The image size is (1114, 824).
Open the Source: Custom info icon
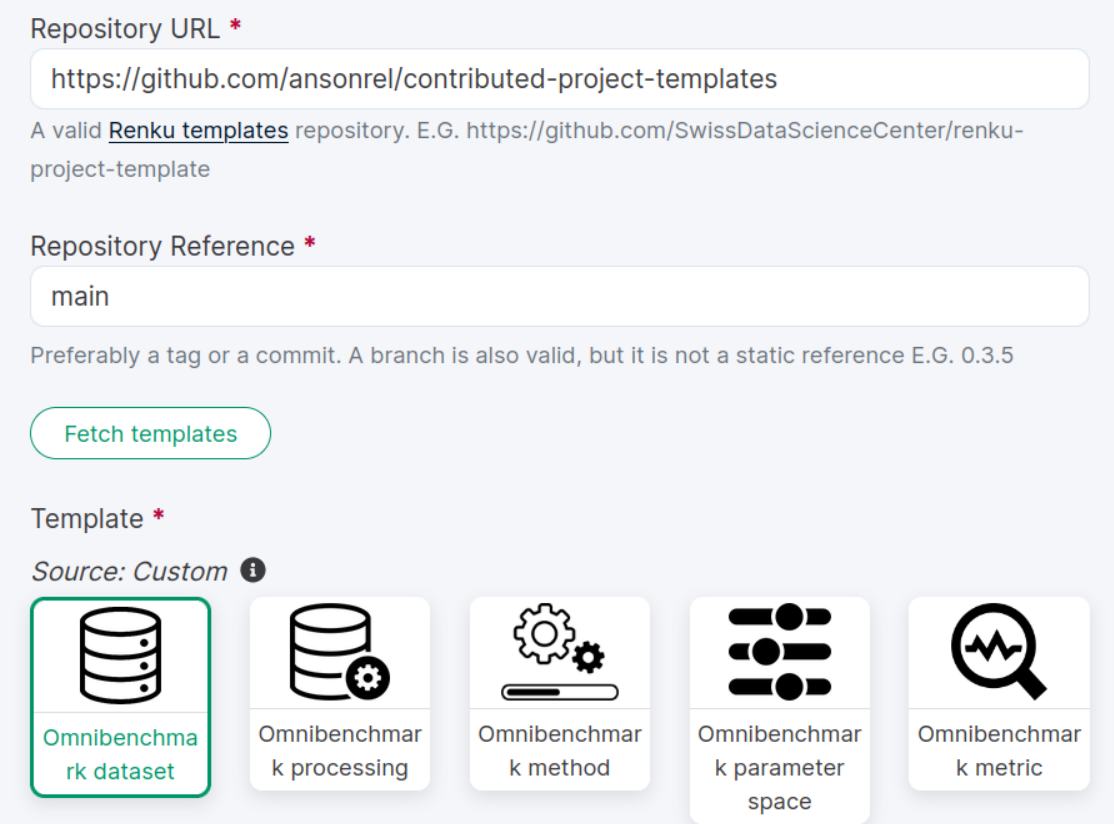(253, 570)
